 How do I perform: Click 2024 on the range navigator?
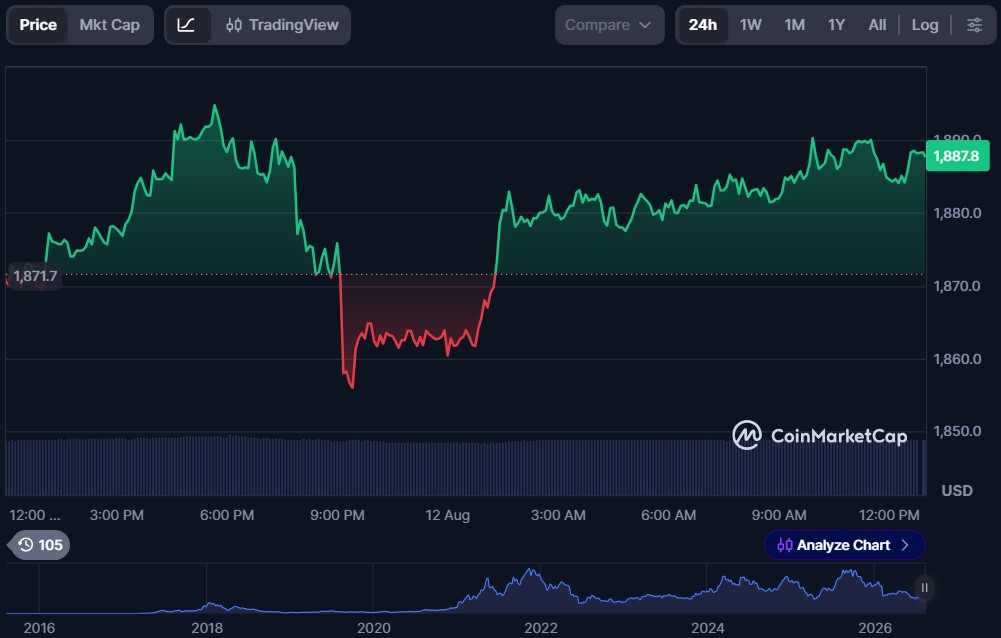[707, 628]
